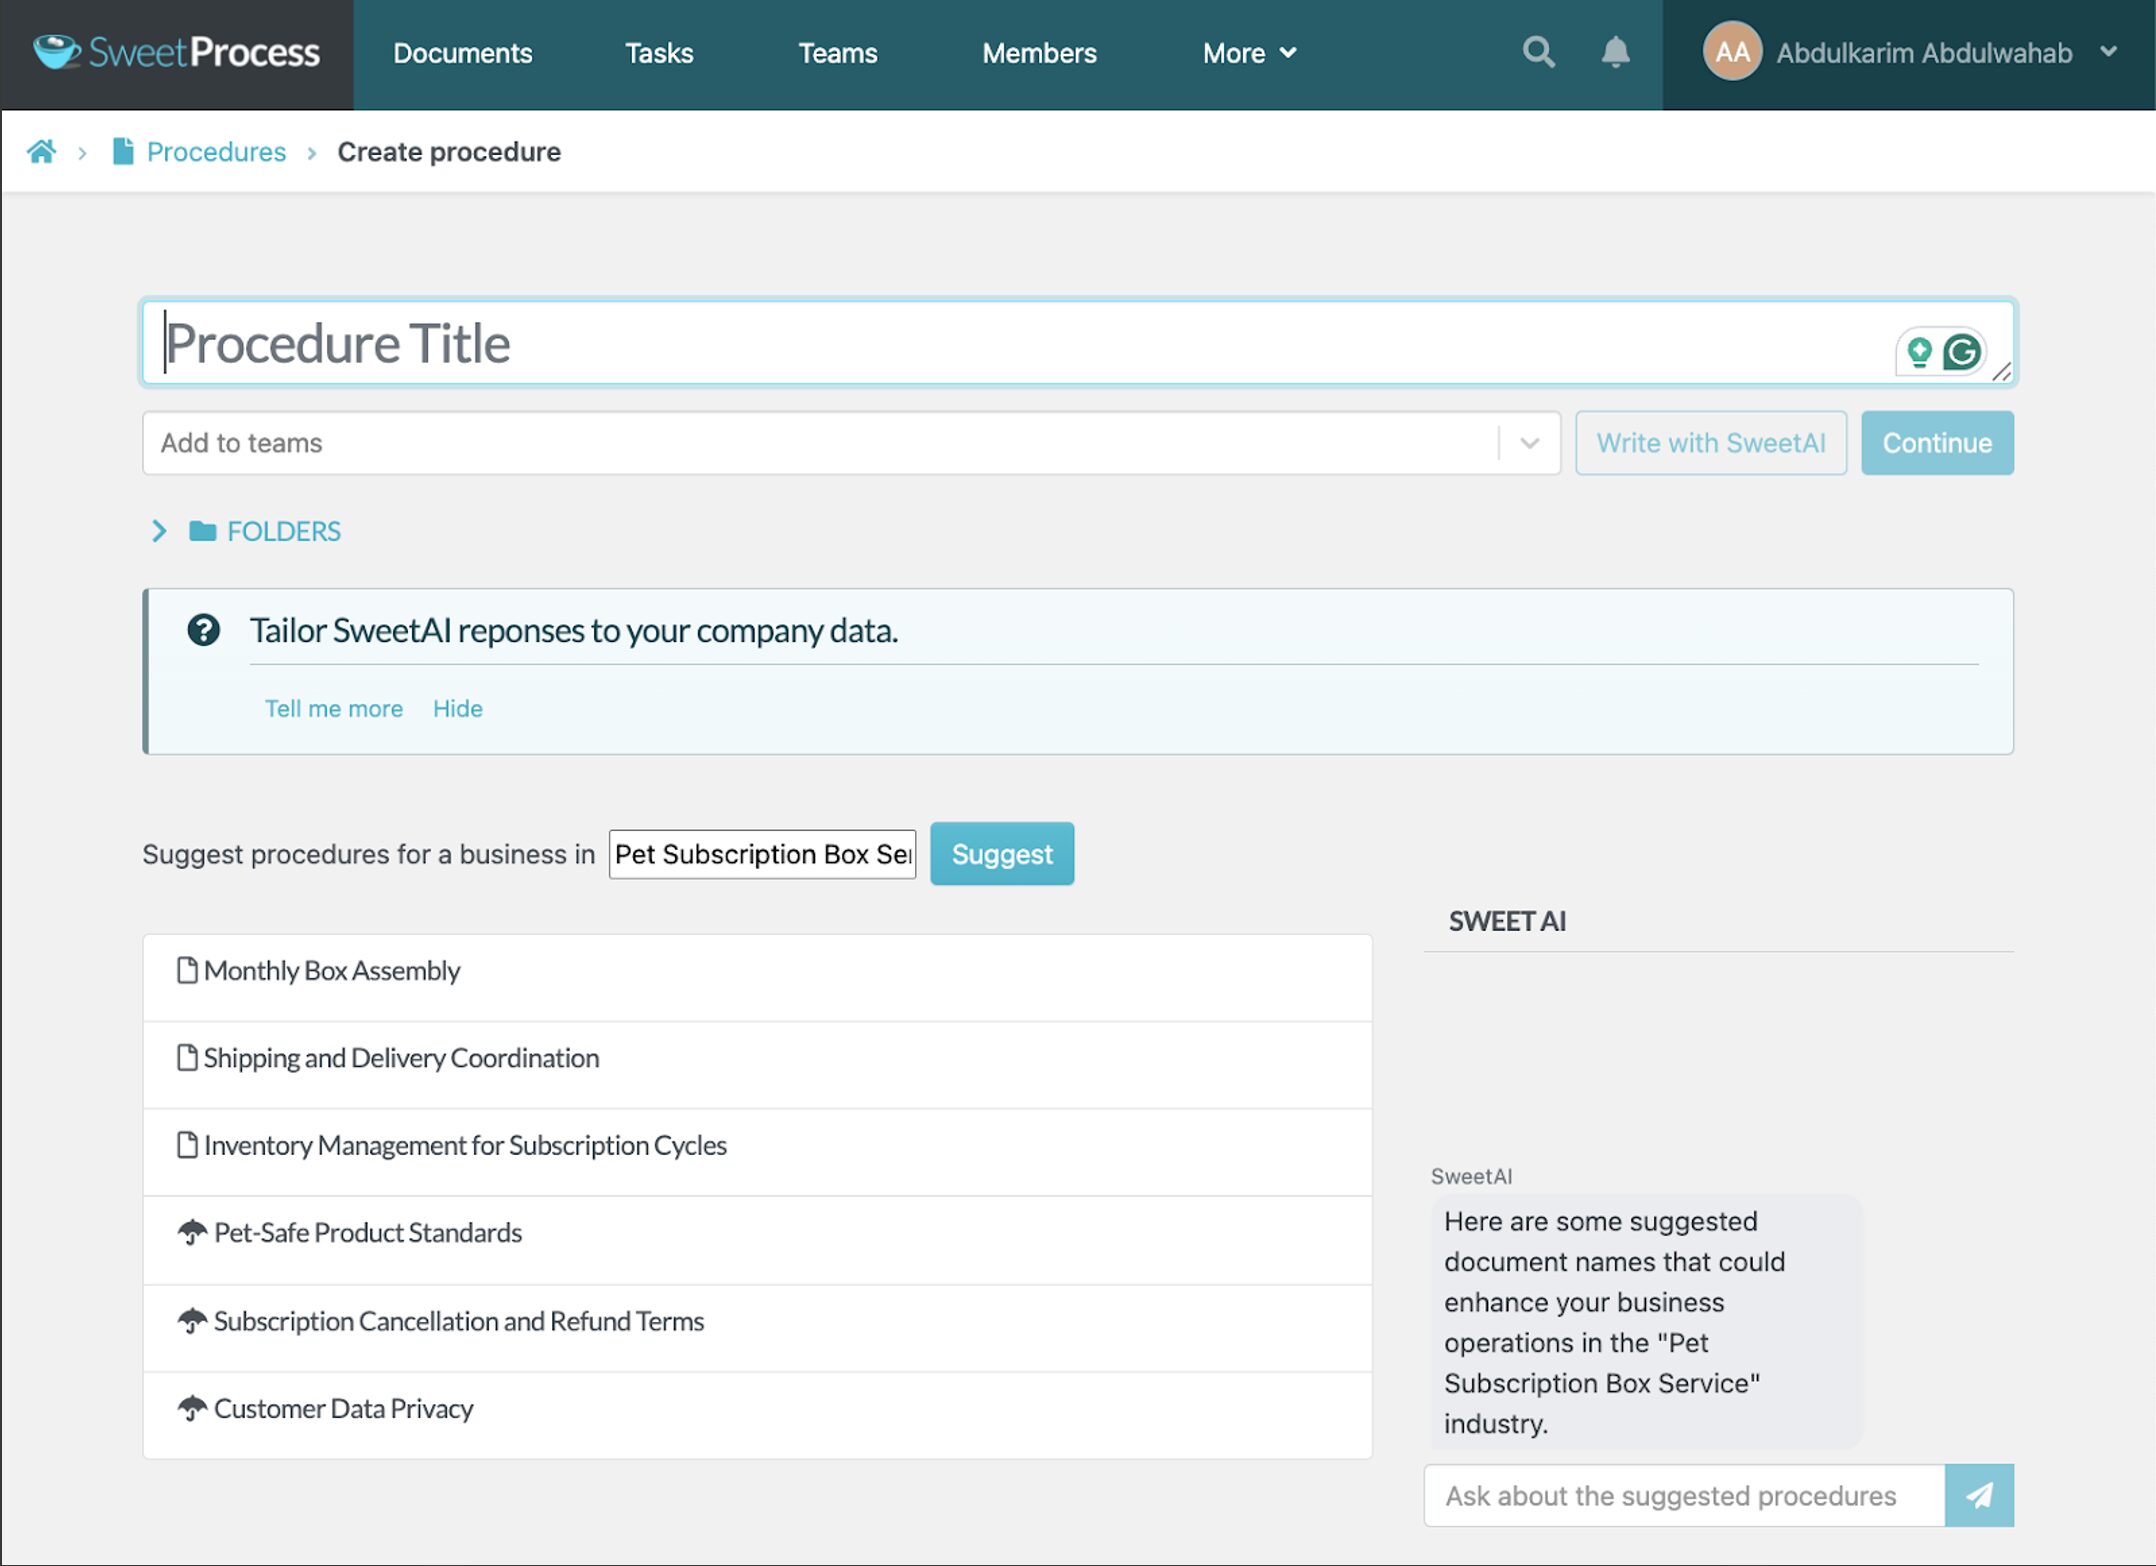
Task: Select Subscription Cancellation and Refund Terms
Action: coord(757,1328)
